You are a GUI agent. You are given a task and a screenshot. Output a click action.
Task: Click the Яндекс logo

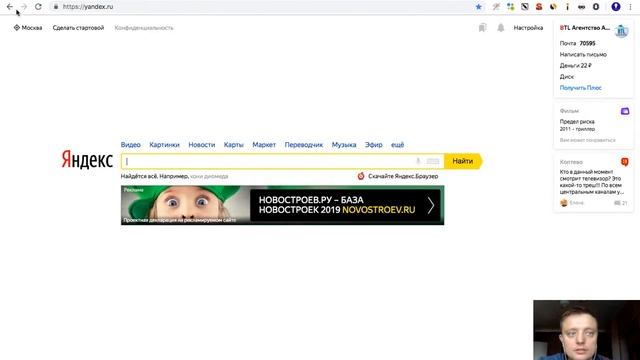click(x=87, y=160)
